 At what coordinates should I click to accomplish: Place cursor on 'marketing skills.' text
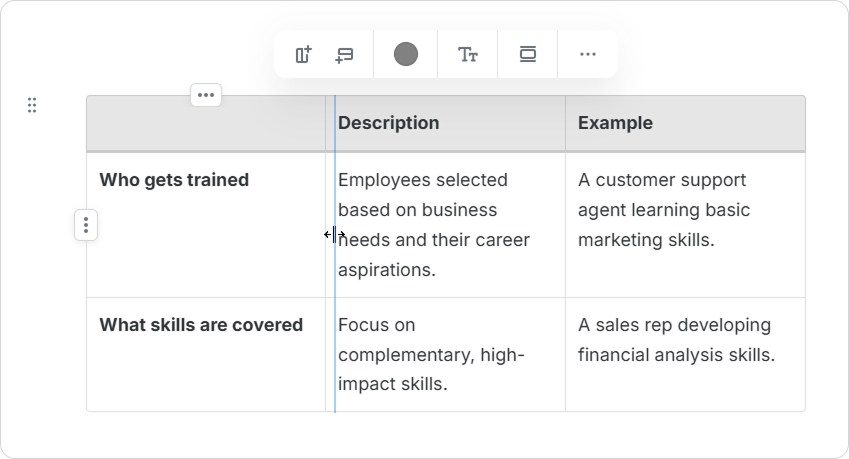[646, 240]
